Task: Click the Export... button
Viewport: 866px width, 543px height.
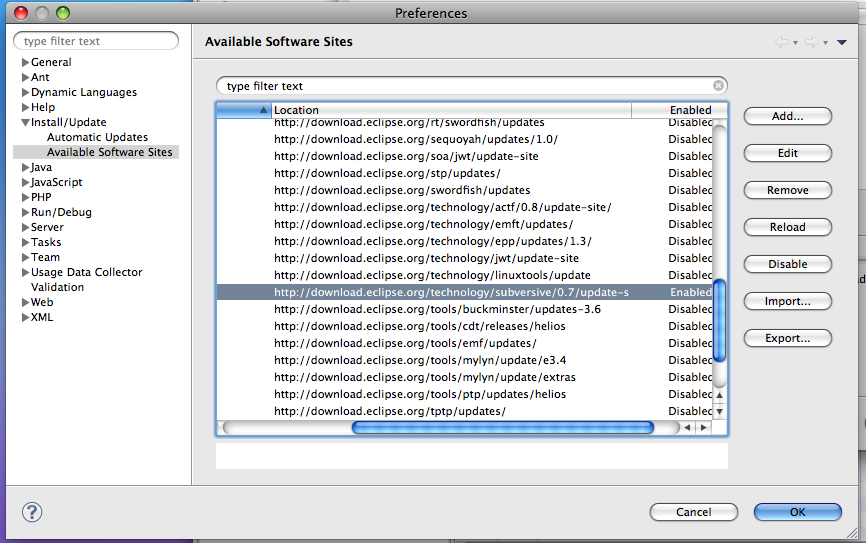Action: coord(787,338)
